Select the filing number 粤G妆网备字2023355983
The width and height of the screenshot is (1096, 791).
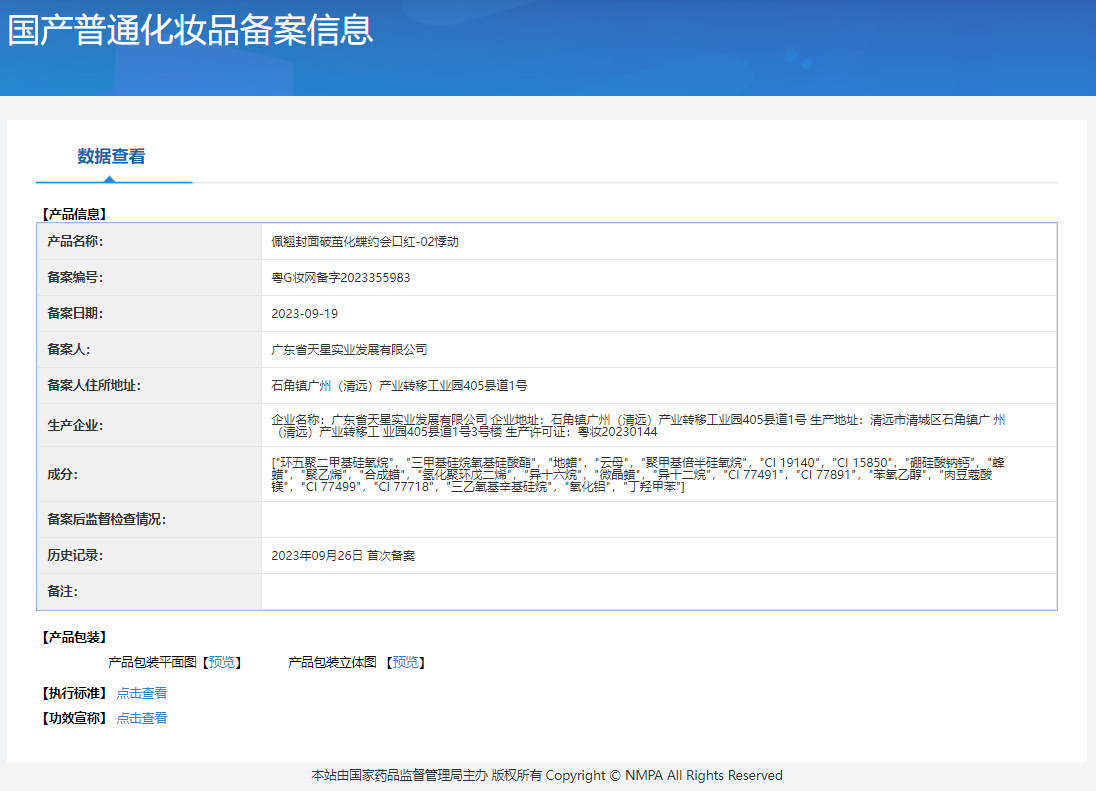pyautogui.click(x=340, y=277)
